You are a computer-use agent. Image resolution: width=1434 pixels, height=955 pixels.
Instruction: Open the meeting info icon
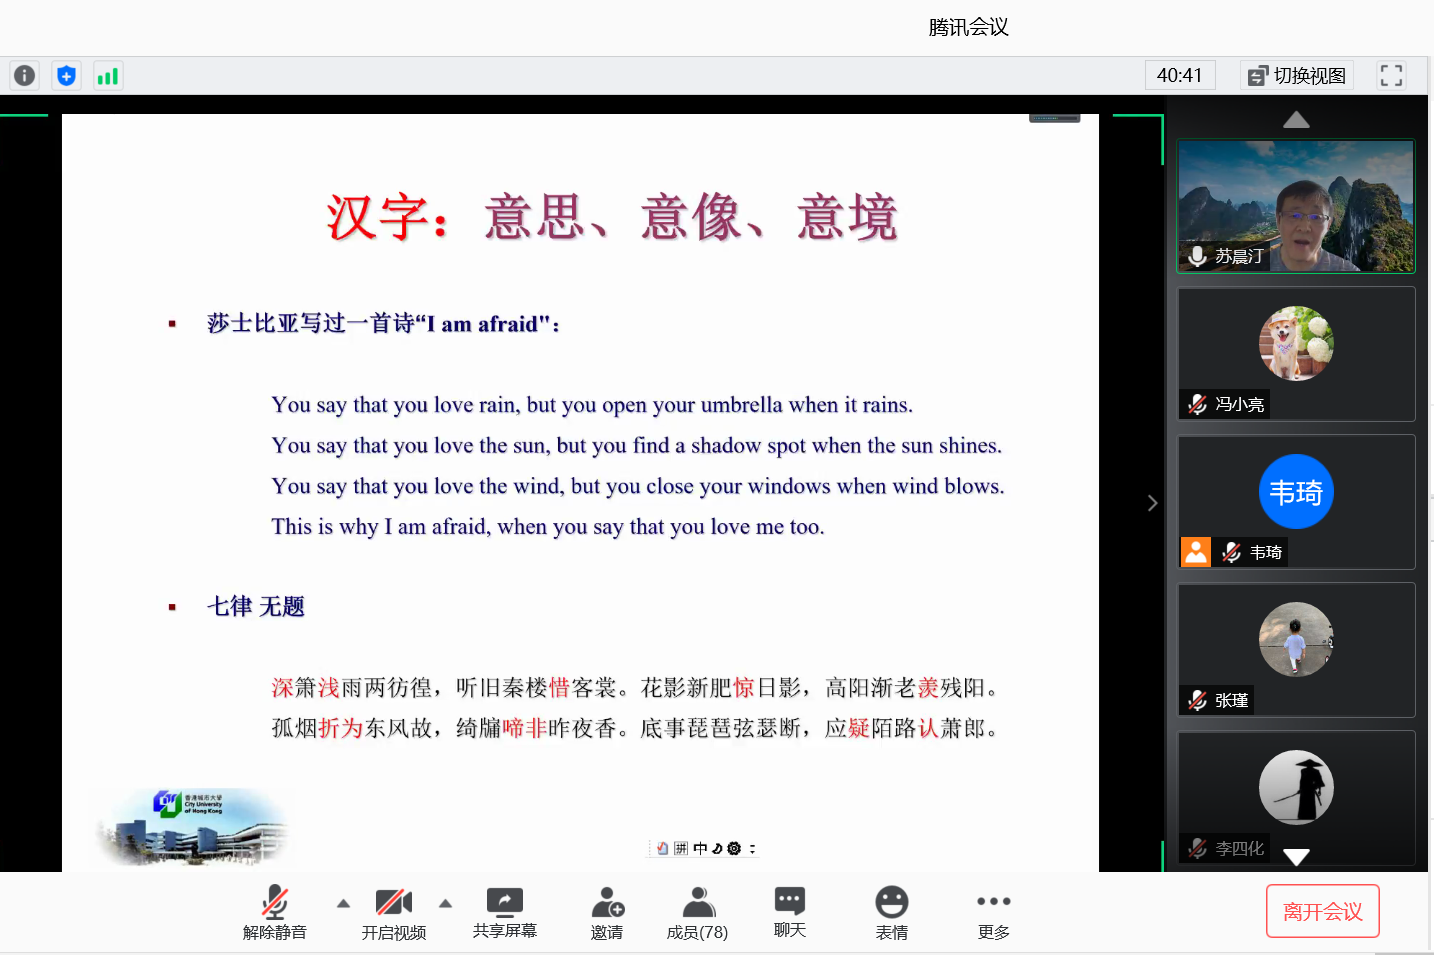[25, 76]
